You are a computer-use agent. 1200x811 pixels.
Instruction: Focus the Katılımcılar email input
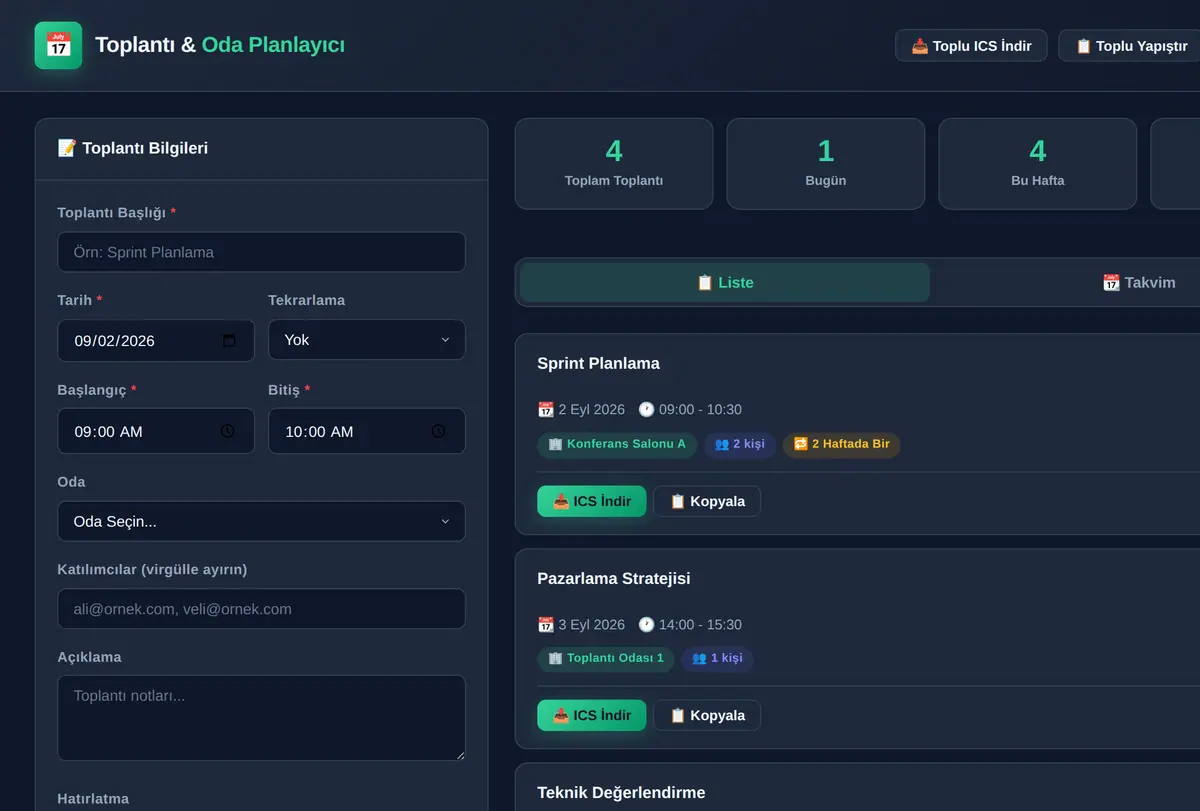(x=261, y=609)
